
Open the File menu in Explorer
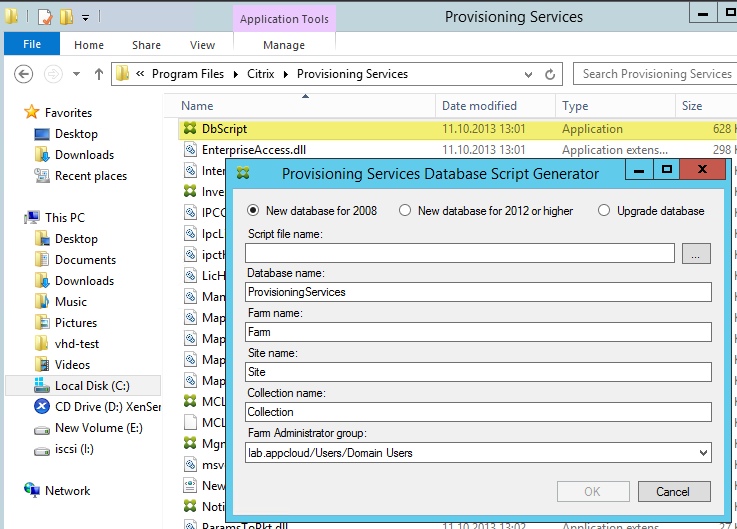click(32, 44)
